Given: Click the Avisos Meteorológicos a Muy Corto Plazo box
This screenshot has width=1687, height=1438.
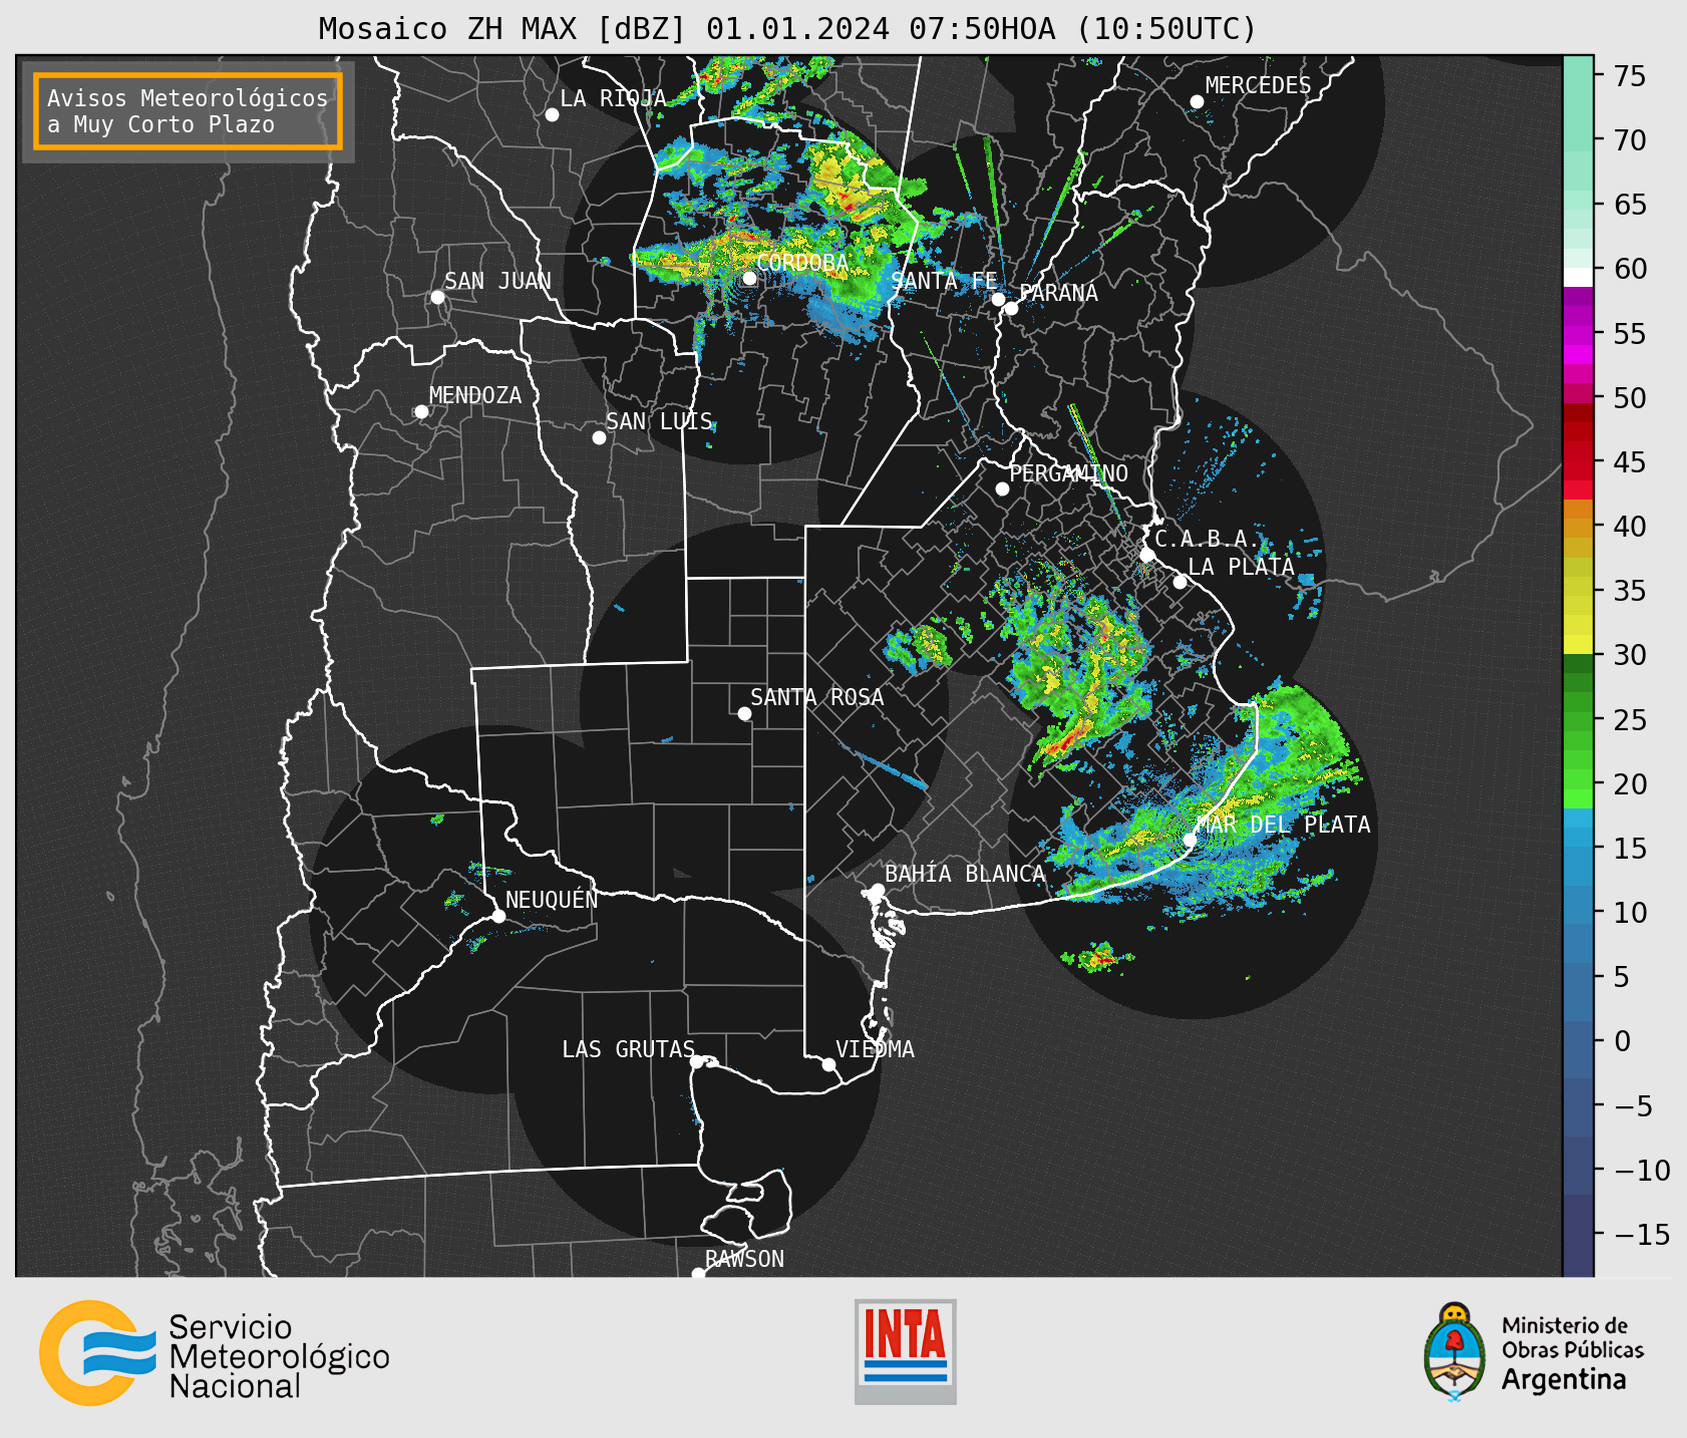Looking at the screenshot, I should click(188, 111).
